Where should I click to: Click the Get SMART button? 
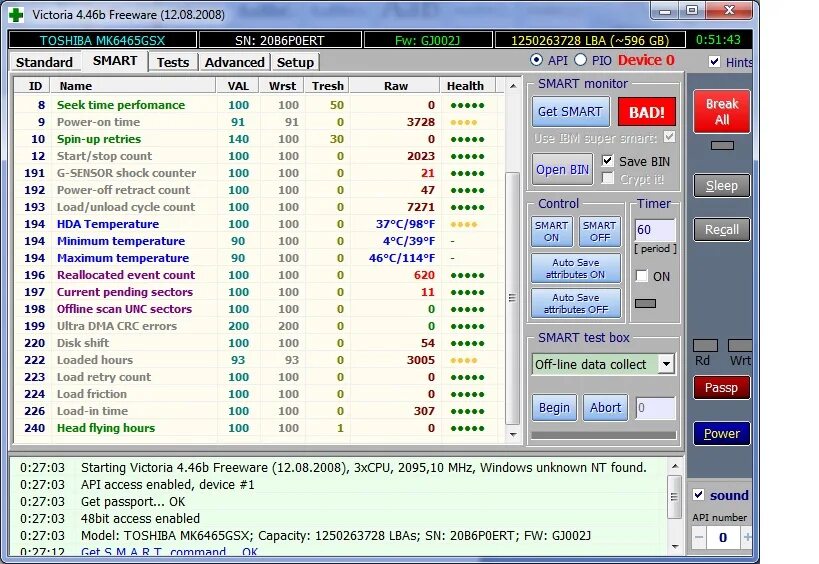(x=570, y=112)
